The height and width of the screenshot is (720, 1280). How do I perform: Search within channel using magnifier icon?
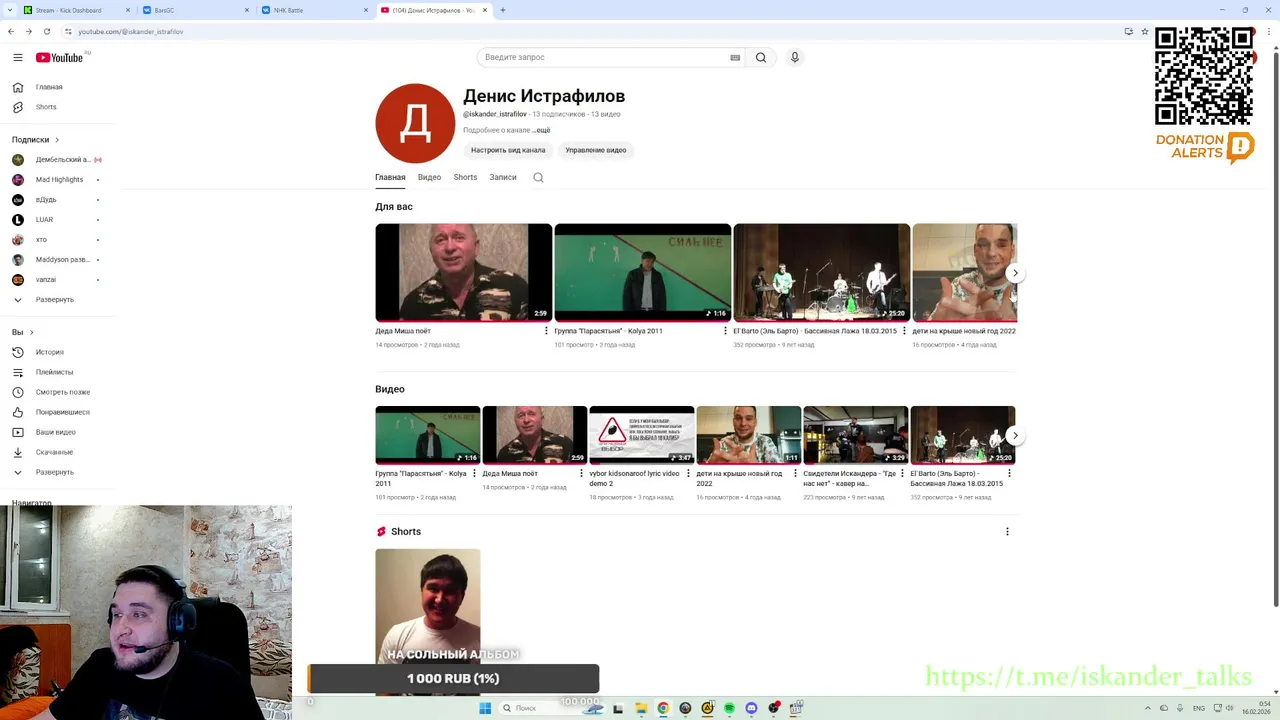tap(538, 178)
